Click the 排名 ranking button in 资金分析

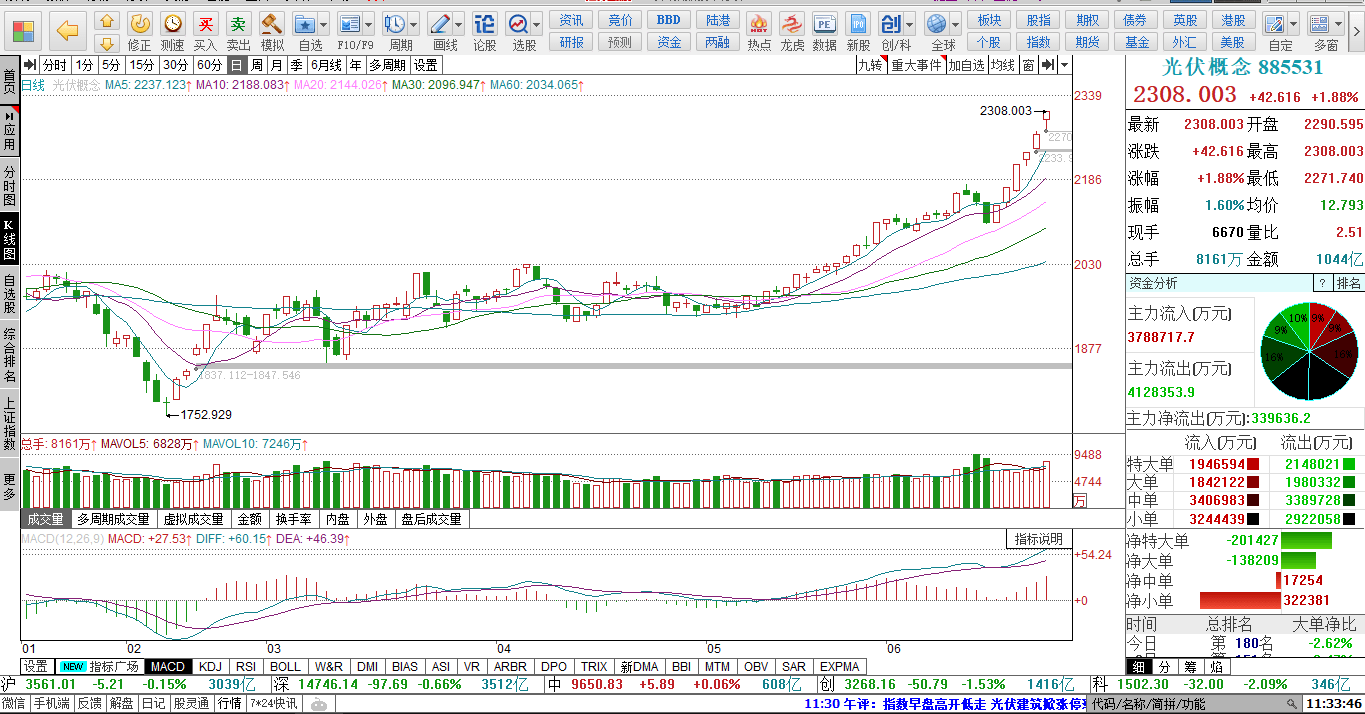tap(1349, 284)
